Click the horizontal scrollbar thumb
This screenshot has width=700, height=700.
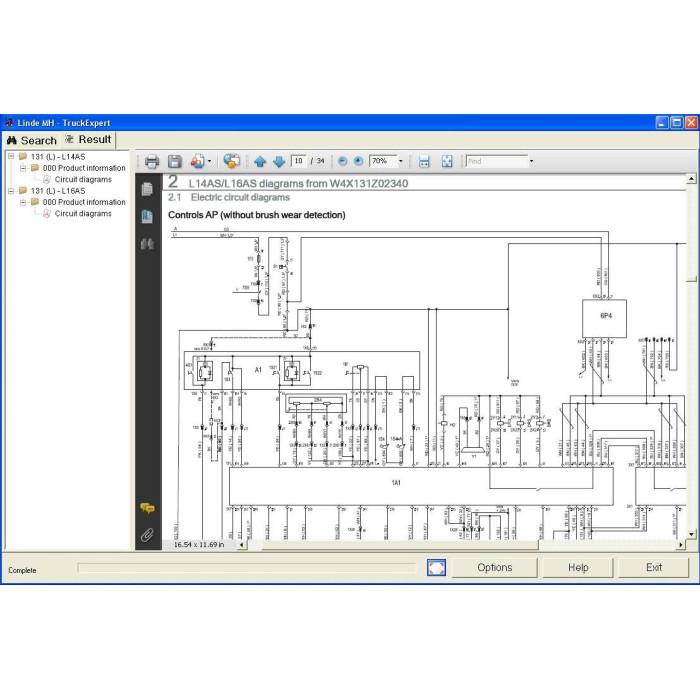point(400,545)
